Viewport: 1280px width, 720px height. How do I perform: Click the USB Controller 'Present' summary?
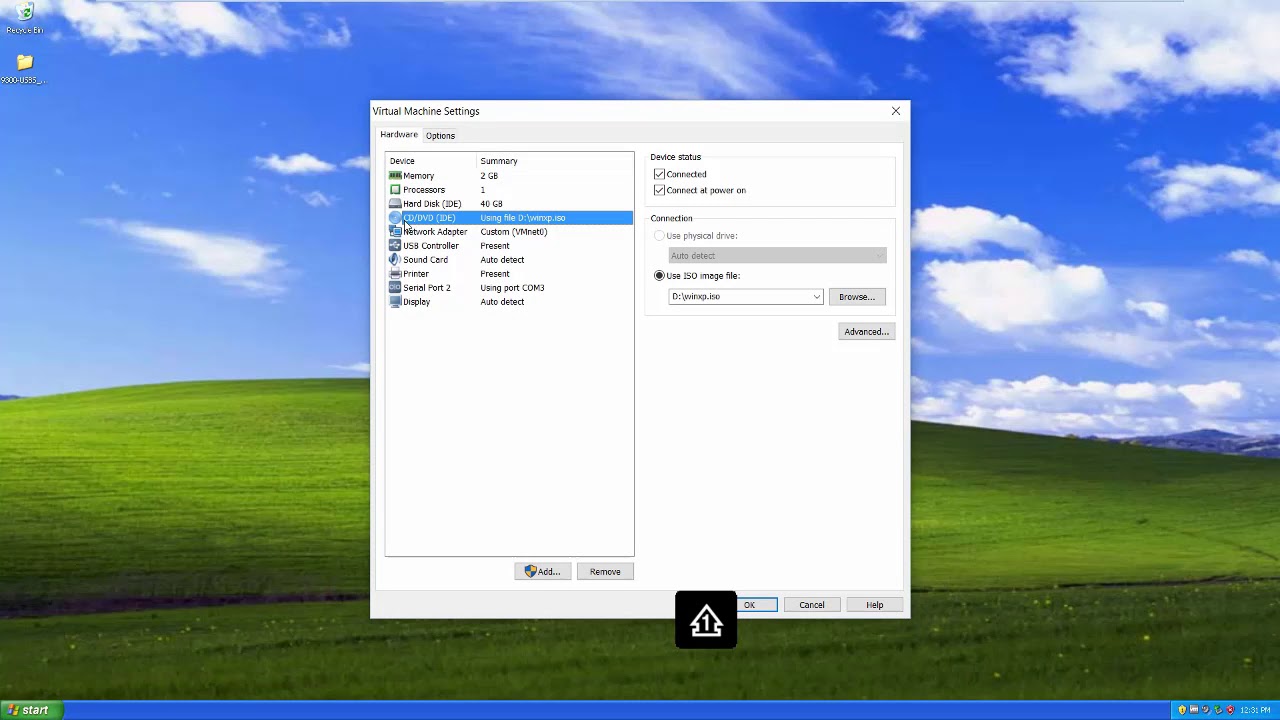[495, 246]
